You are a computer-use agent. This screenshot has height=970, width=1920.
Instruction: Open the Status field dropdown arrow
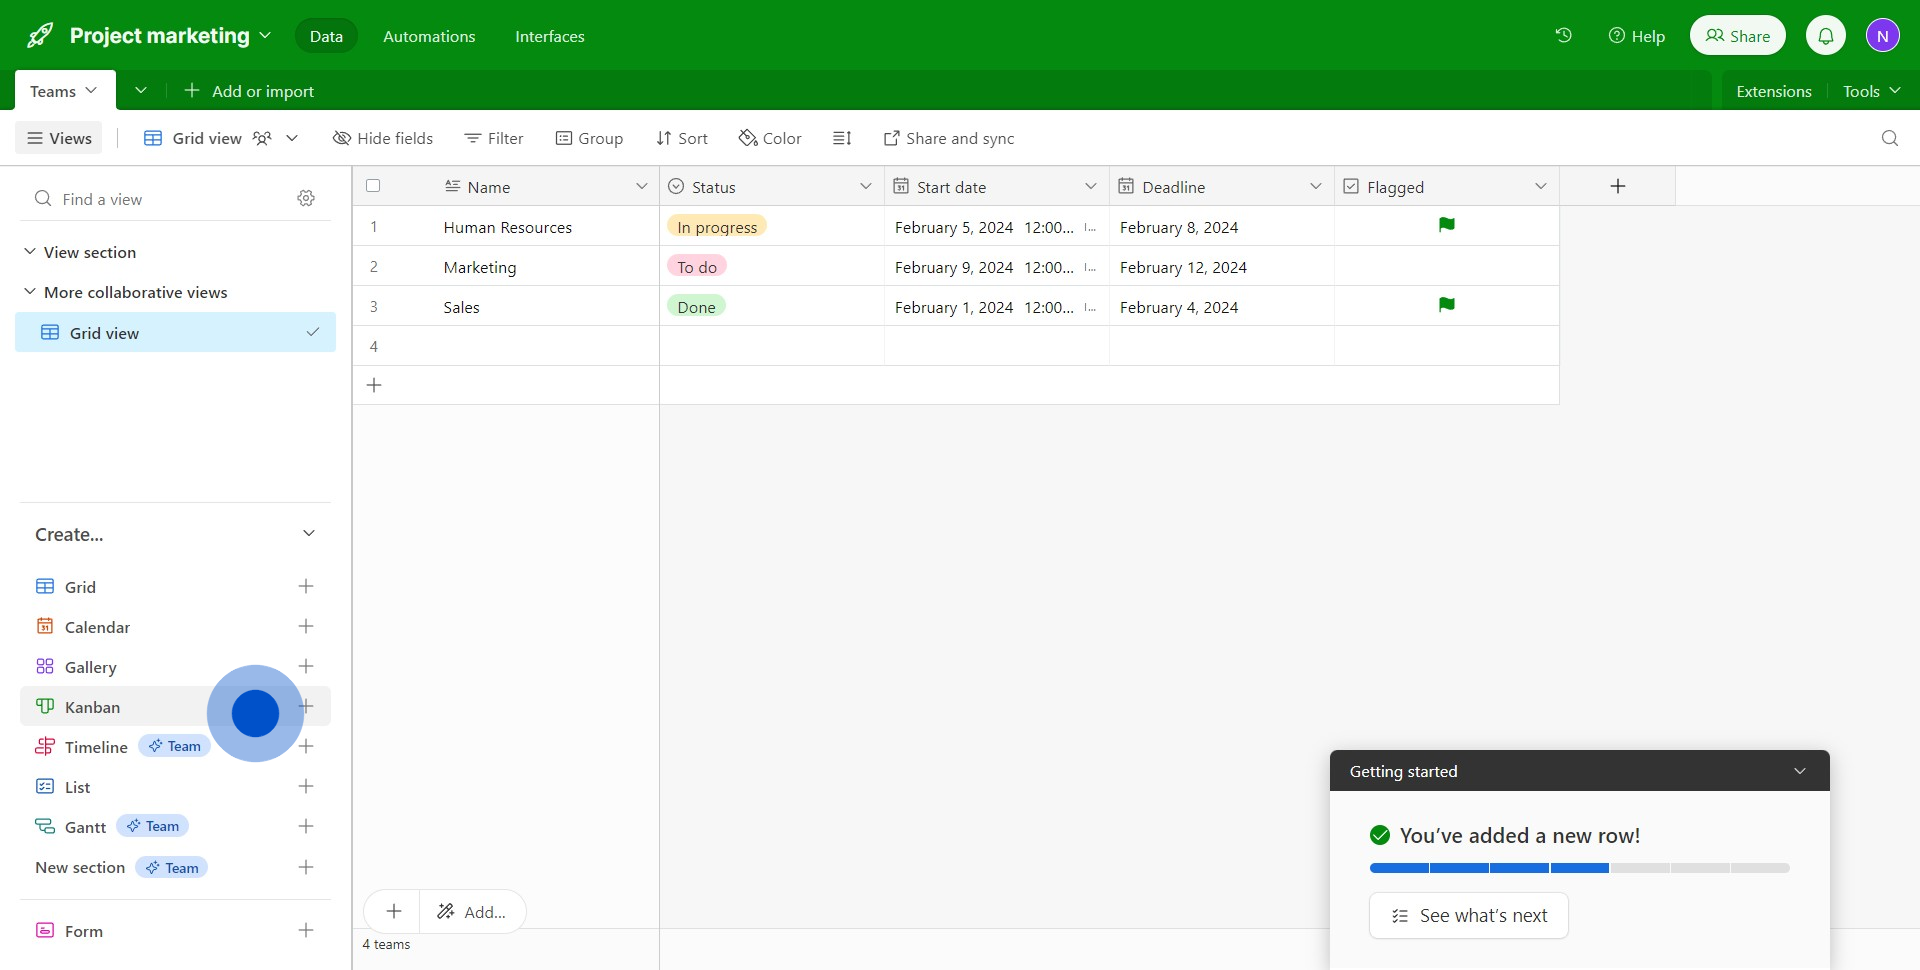[x=865, y=187]
